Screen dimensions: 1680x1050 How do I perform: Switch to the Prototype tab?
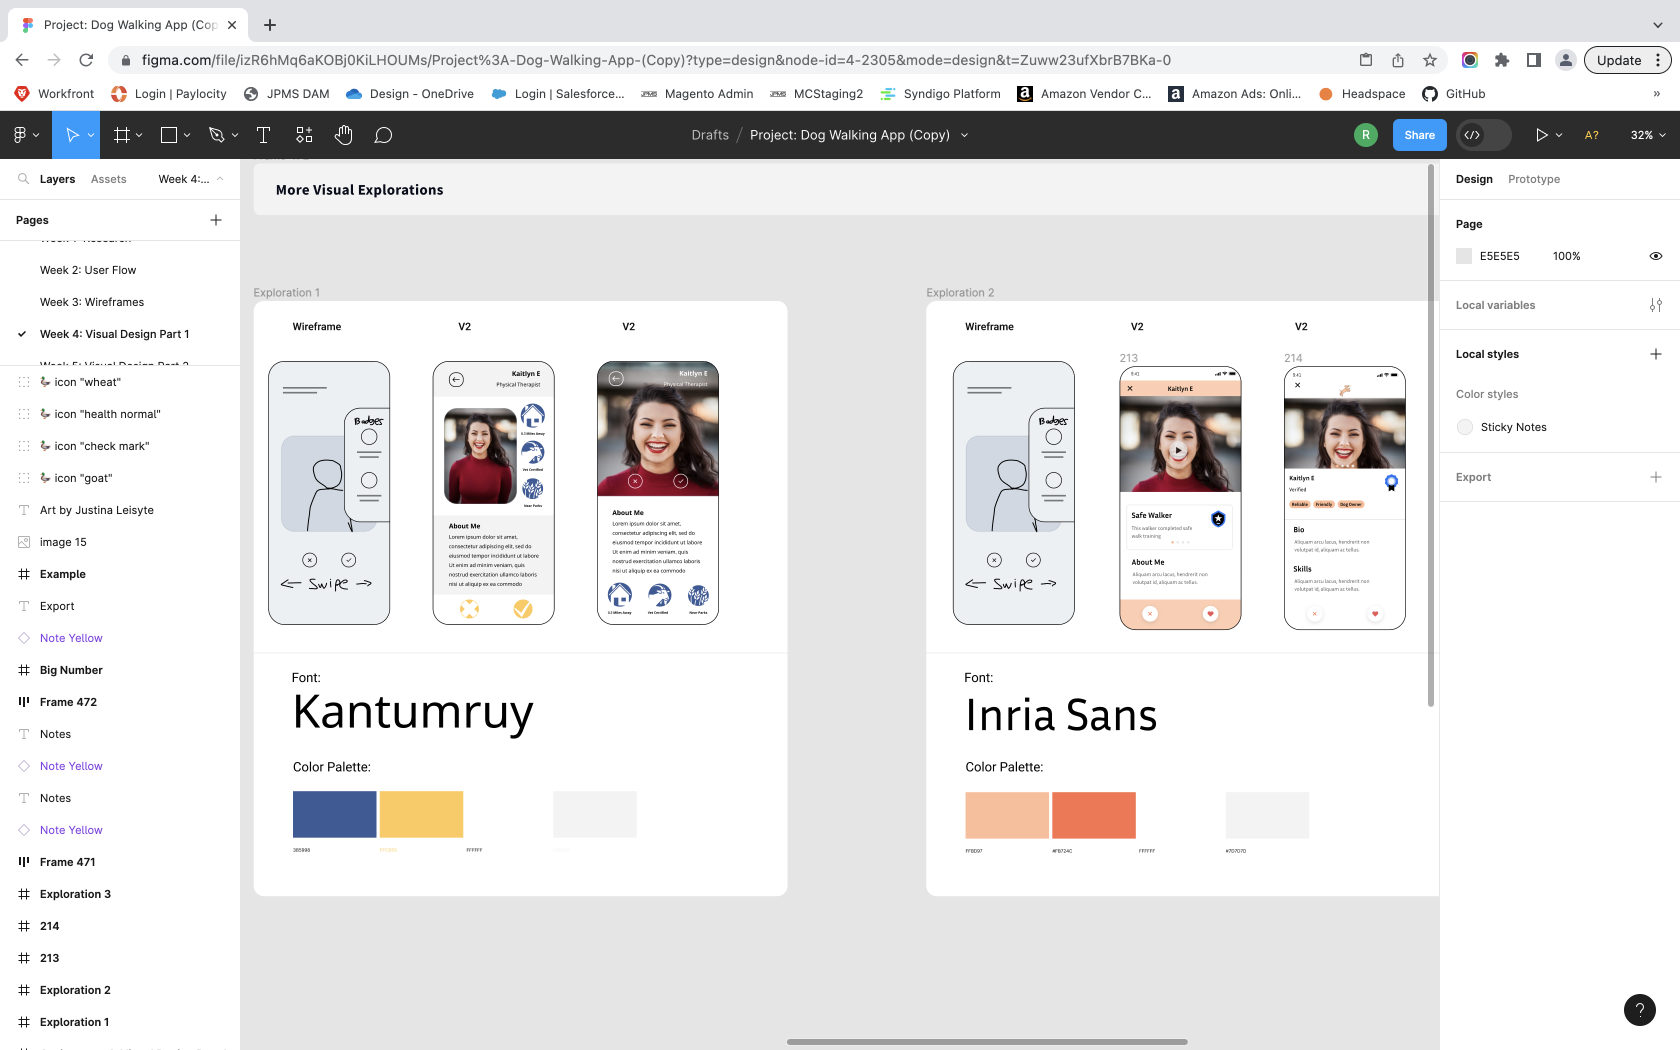tap(1533, 179)
